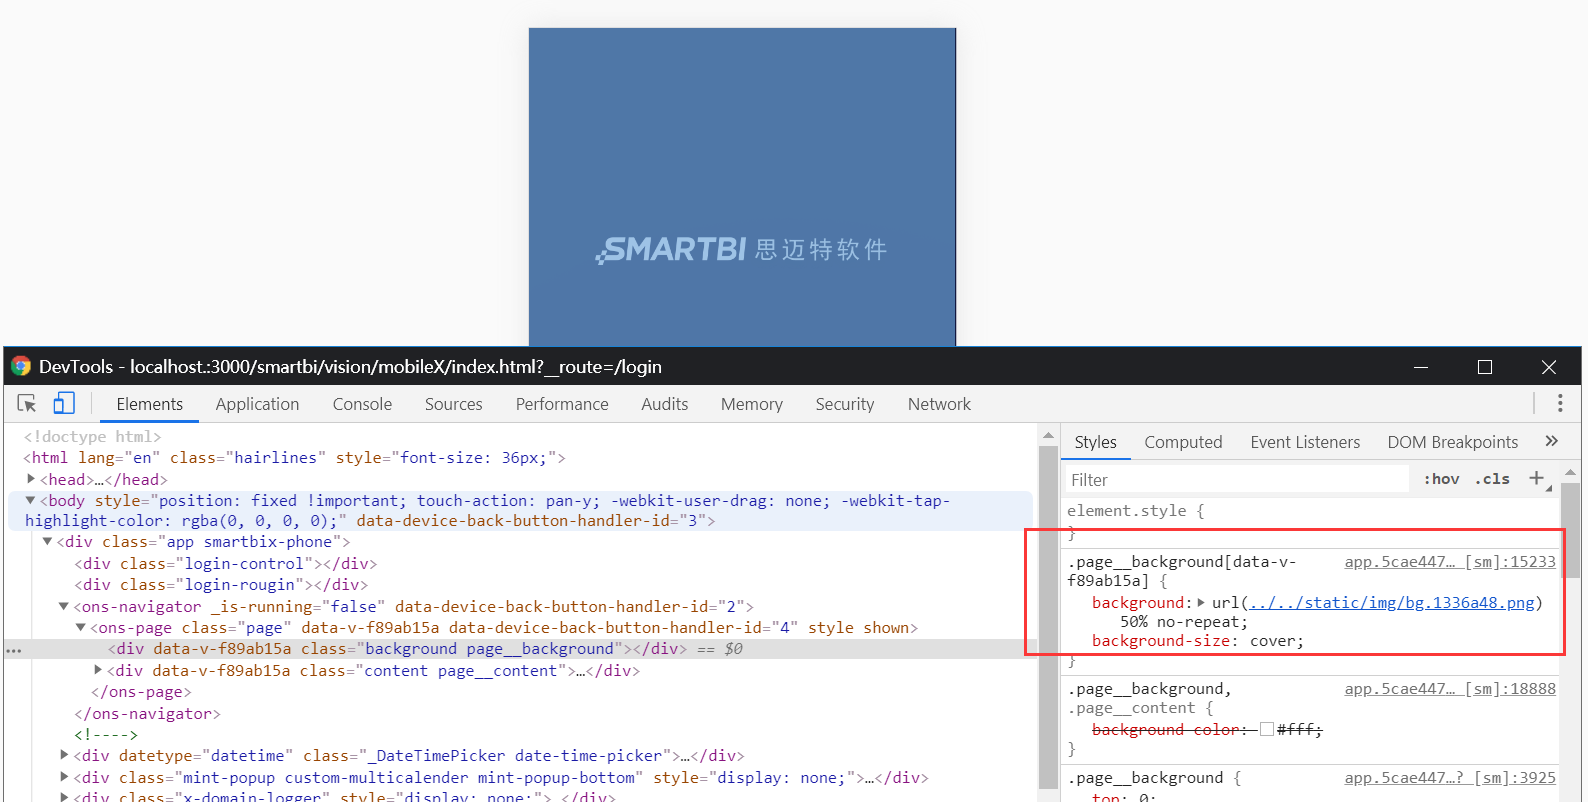Expand the content page__content div
Screen dimensions: 1588x802
point(98,670)
